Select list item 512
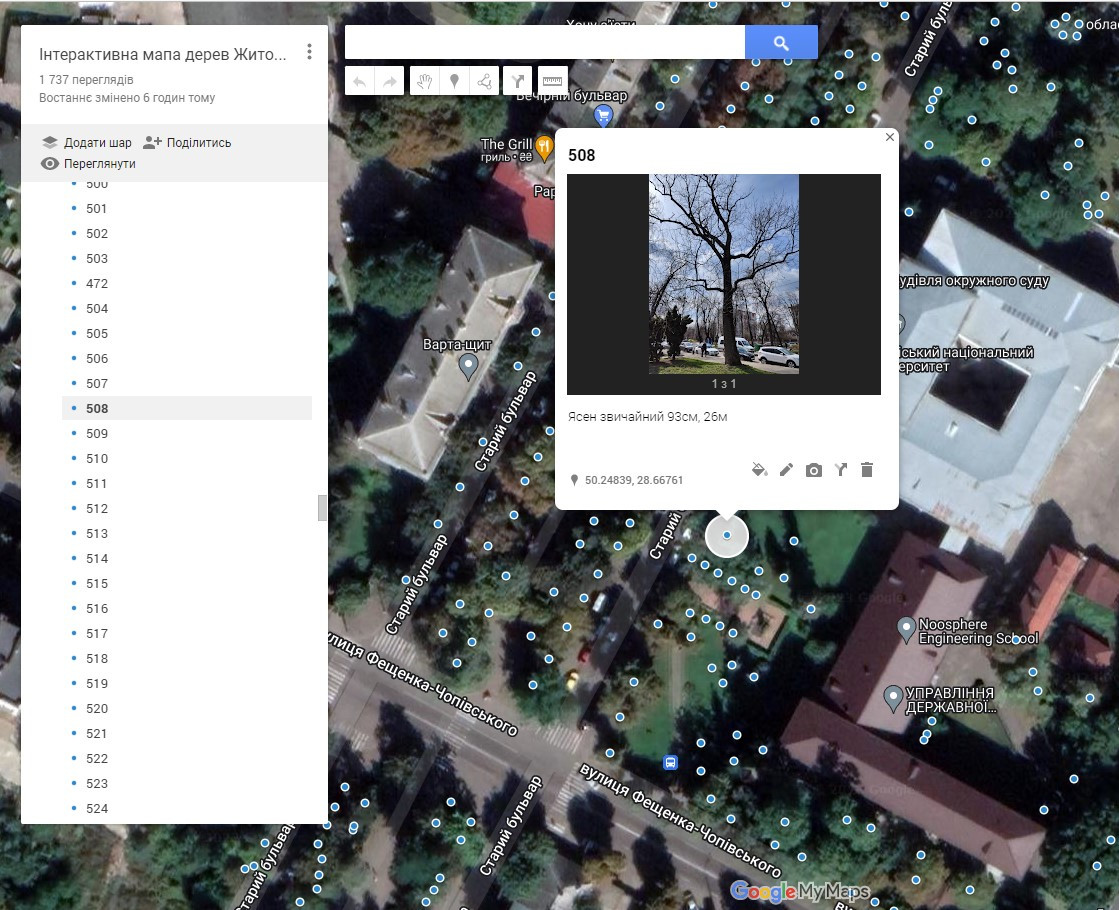Viewport: 1119px width, 910px height. click(187, 508)
